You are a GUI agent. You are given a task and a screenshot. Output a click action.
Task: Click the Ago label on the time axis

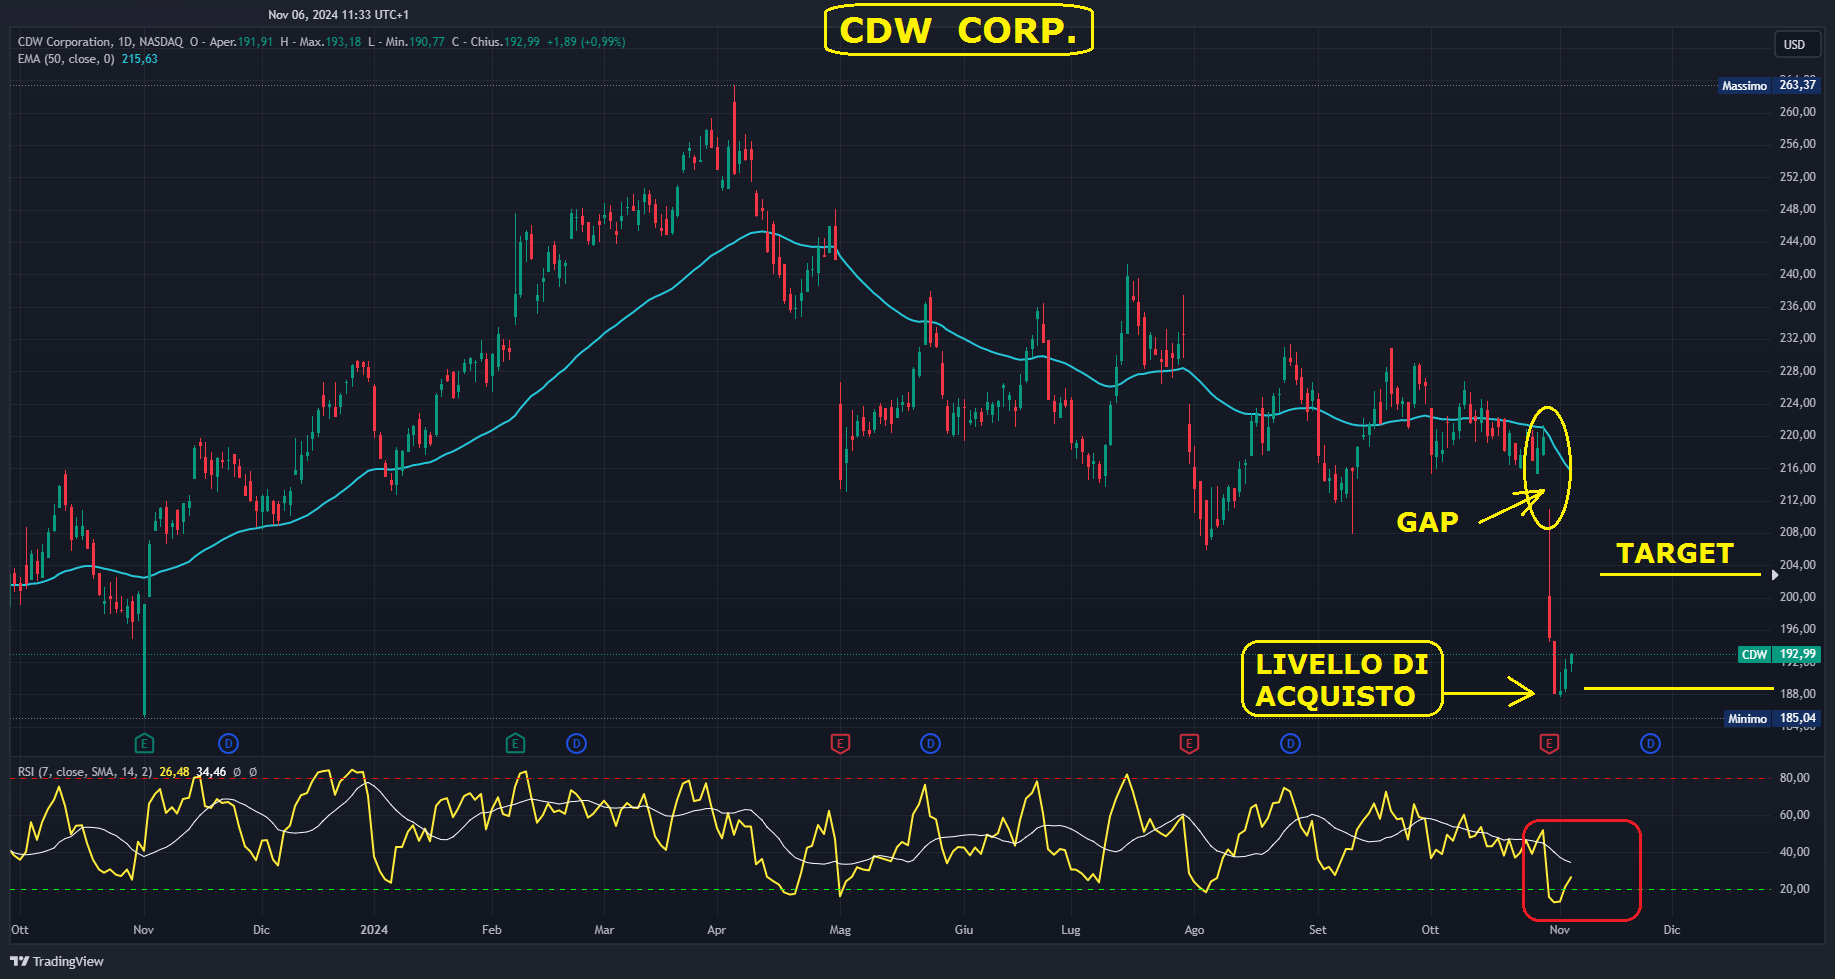[1194, 930]
